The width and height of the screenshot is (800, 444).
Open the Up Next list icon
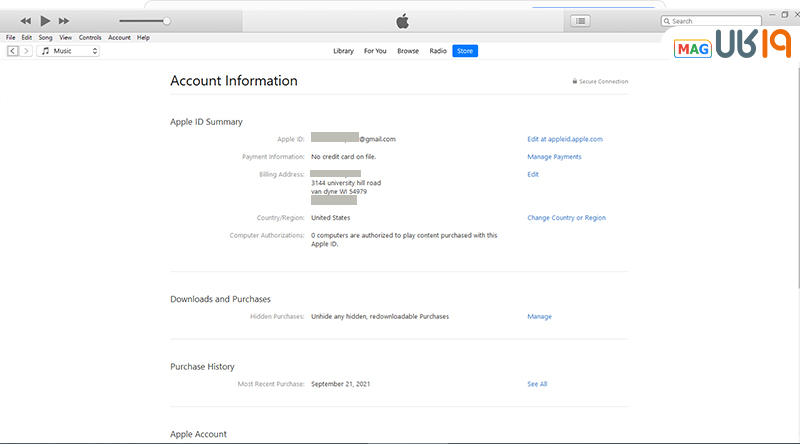[x=580, y=21]
